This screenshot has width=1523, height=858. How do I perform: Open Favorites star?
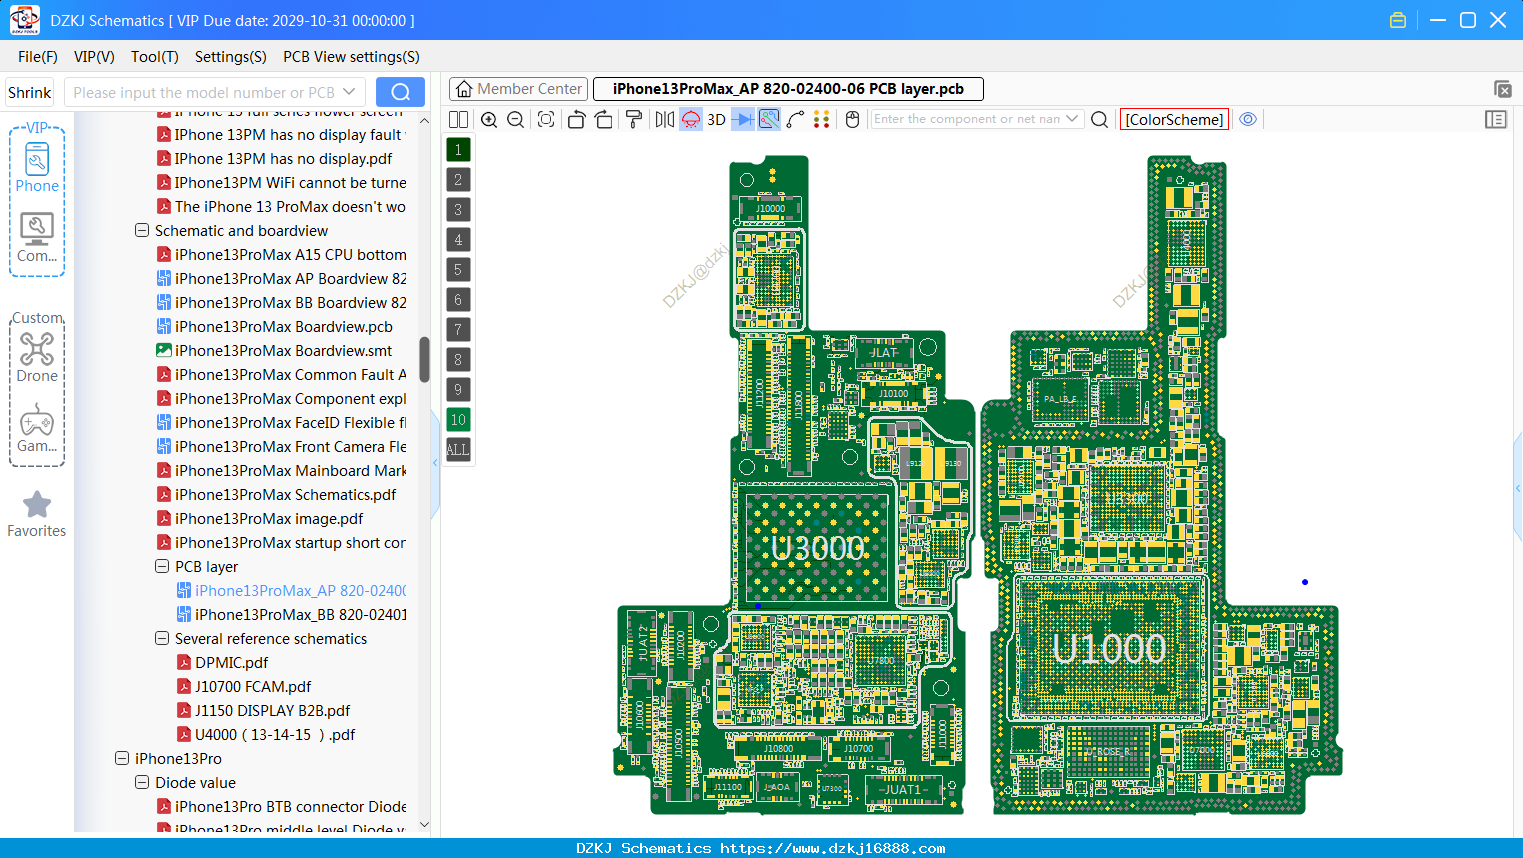[x=37, y=514]
